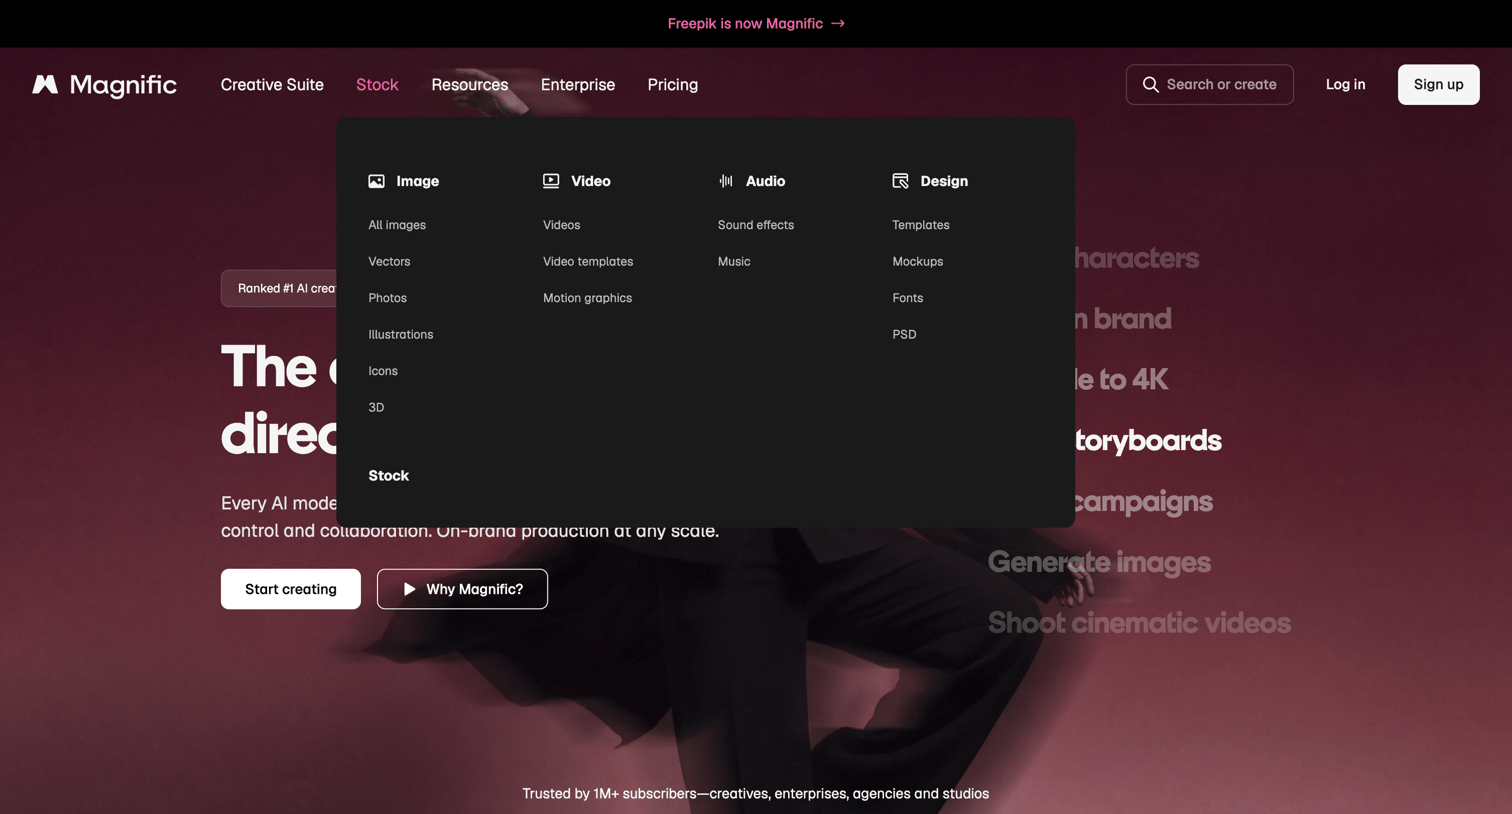Open the Design heading in Stock menu
The height and width of the screenshot is (814, 1512).
click(944, 181)
